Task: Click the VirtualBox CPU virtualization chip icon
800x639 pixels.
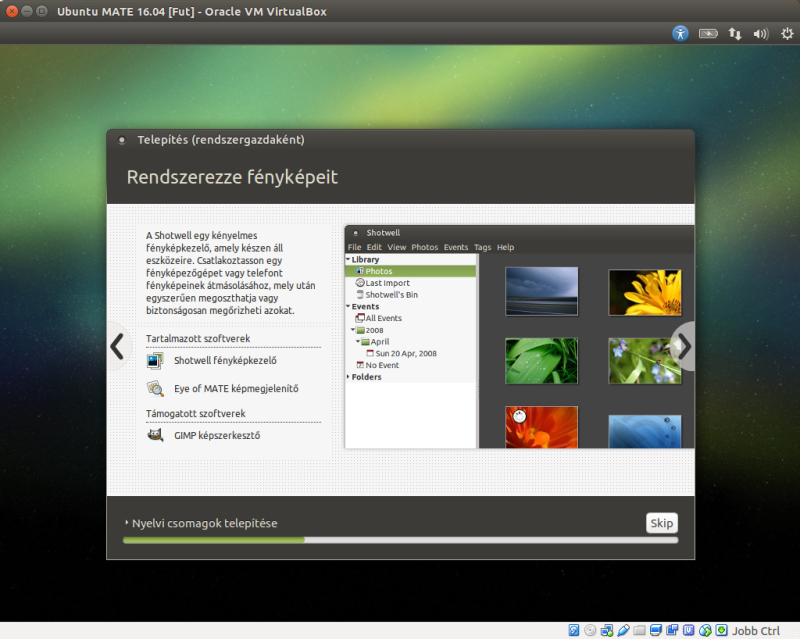Action: coord(688,630)
